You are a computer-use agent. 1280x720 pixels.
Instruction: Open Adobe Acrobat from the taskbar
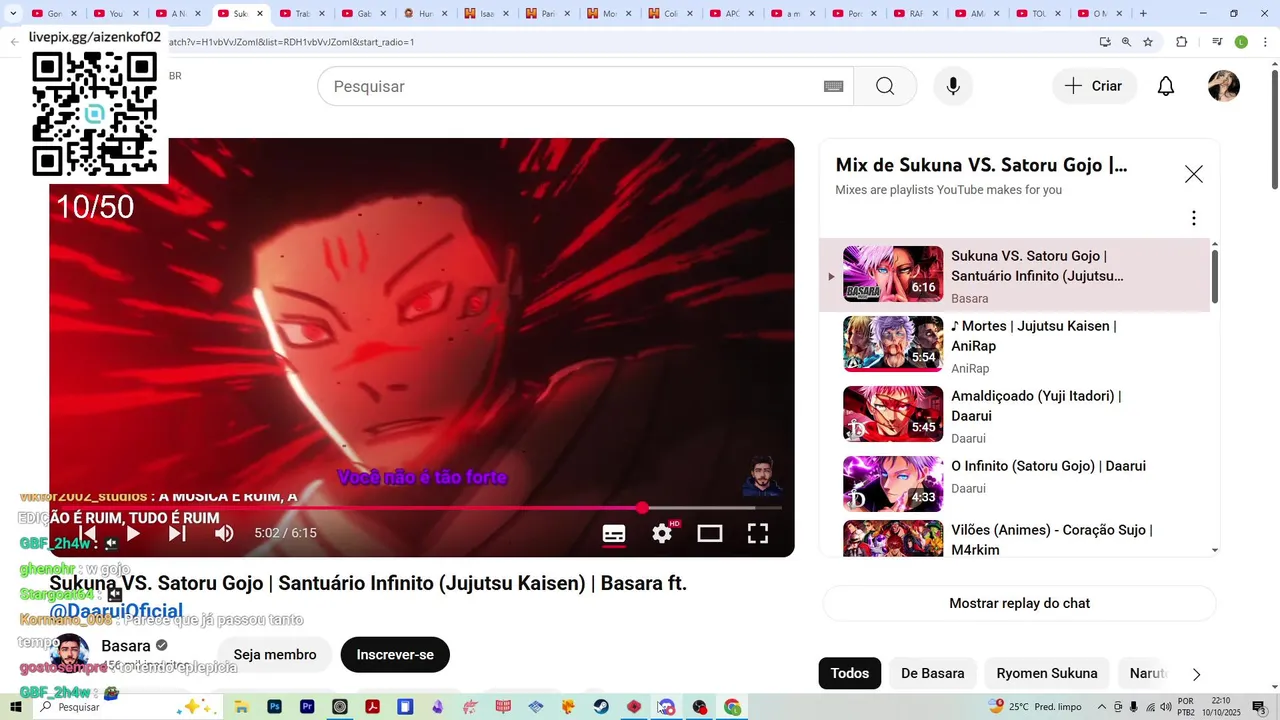(x=372, y=707)
